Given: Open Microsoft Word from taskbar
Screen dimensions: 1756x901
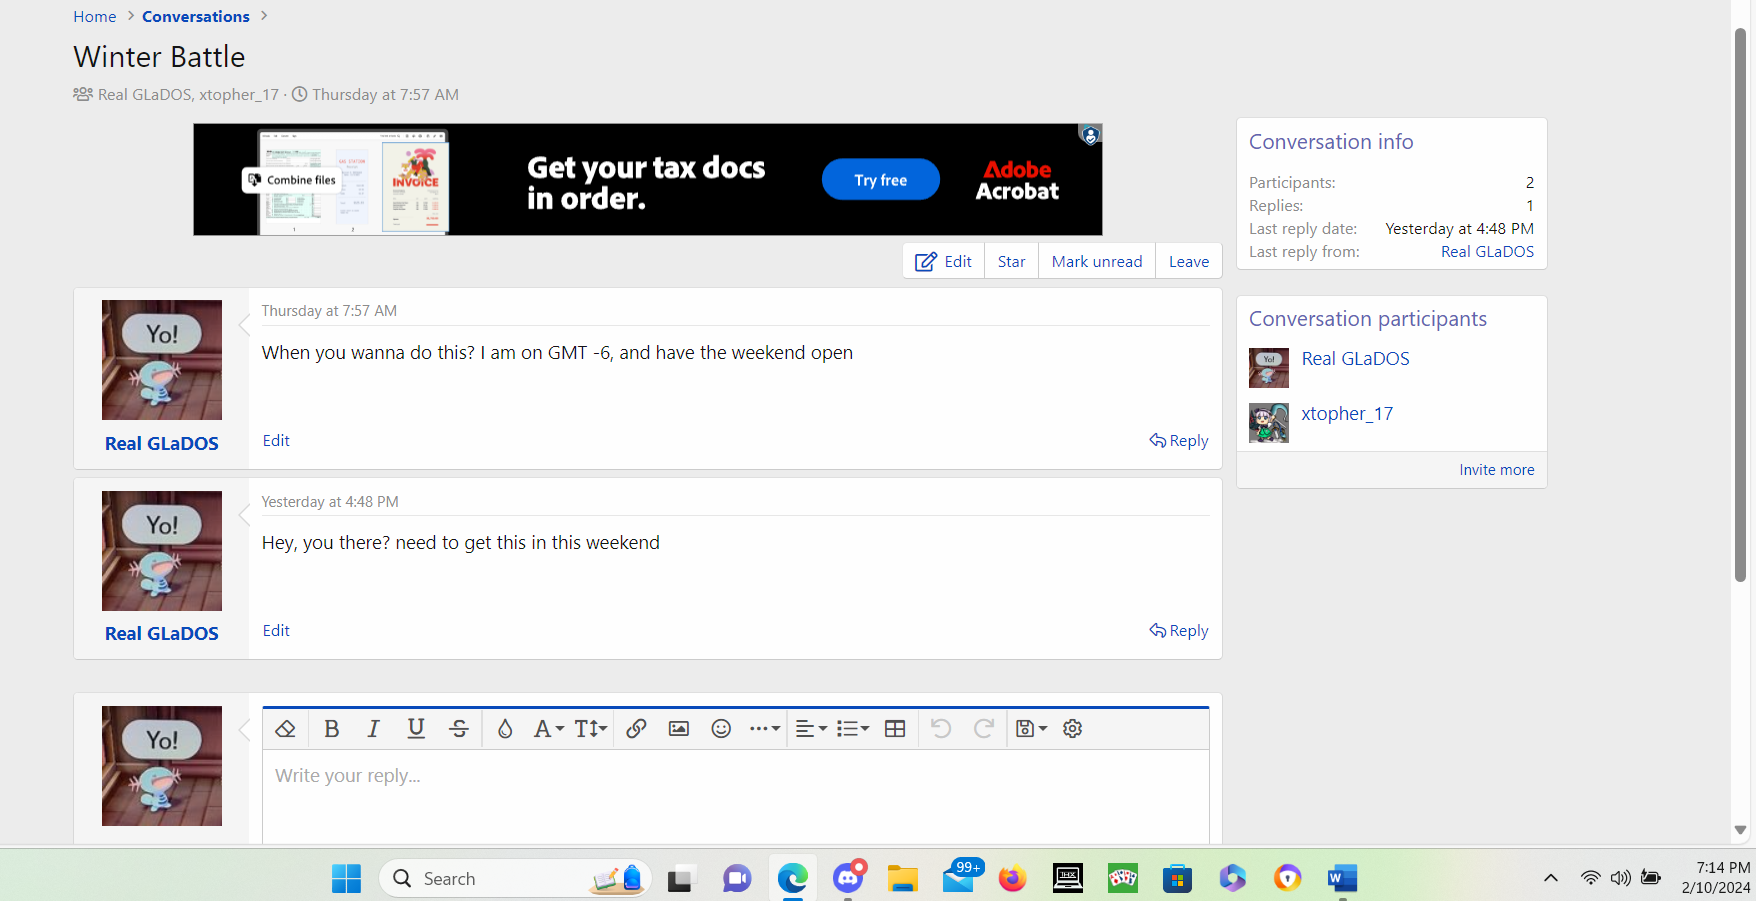Looking at the screenshot, I should point(1342,879).
